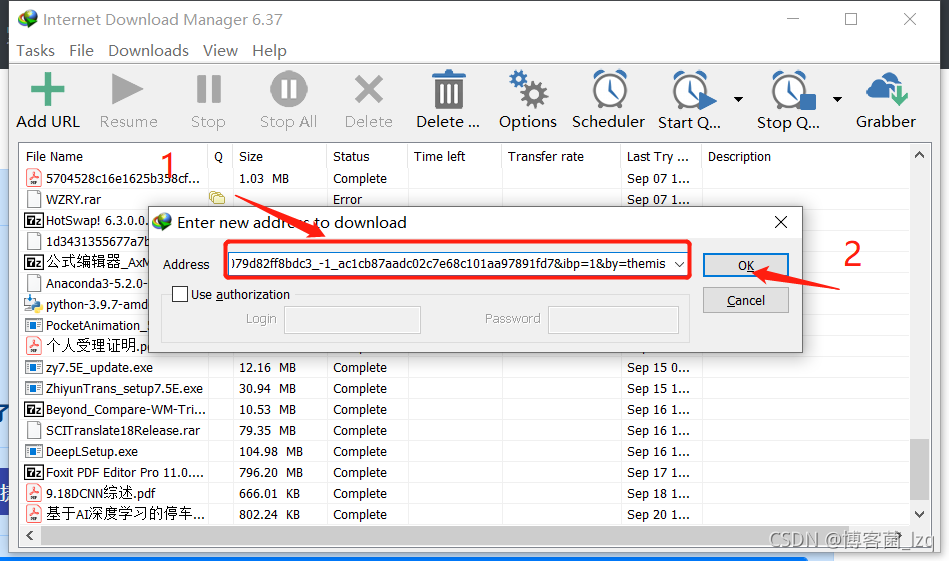This screenshot has width=949, height=561.
Task: Click the Stop All toolbar icon
Action: coord(288,90)
